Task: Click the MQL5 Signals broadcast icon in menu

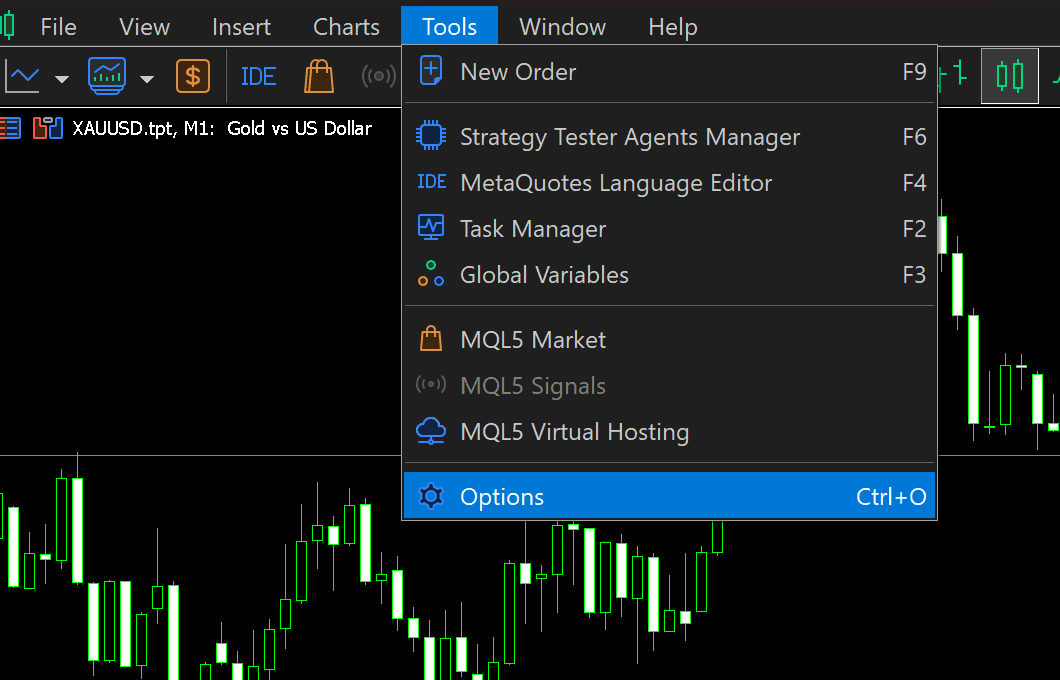Action: tap(431, 385)
